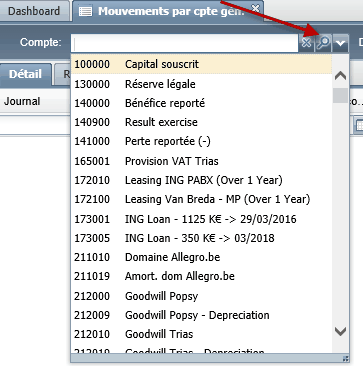Click the grid icon at right edge
The image size is (363, 374).
pyautogui.click(x=359, y=125)
